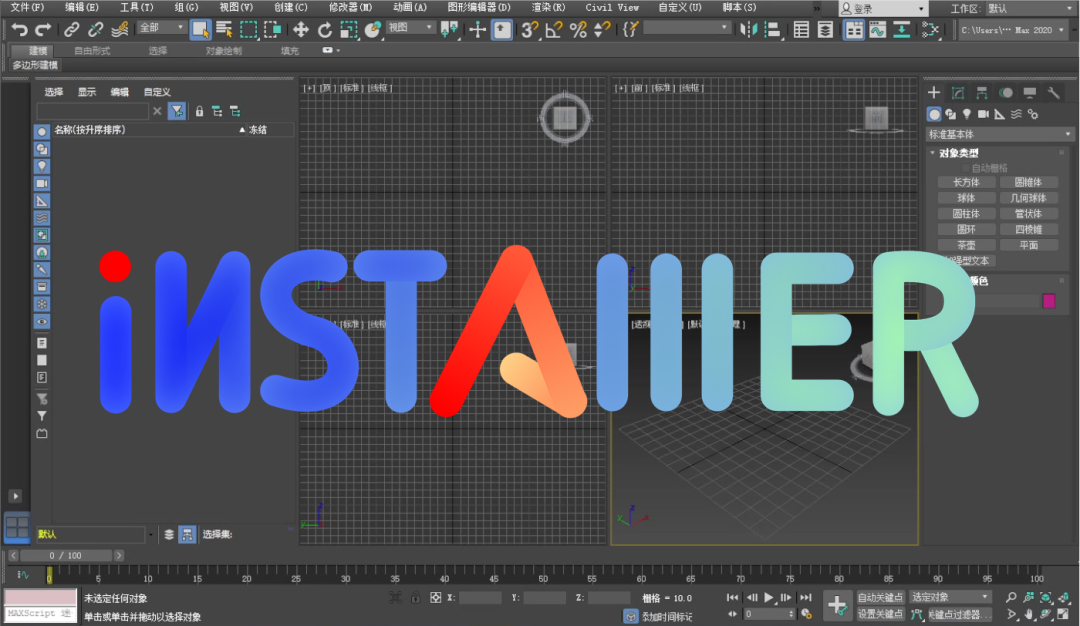Click the time slider 0 / 100 handle
1080x626 pixels.
66,555
